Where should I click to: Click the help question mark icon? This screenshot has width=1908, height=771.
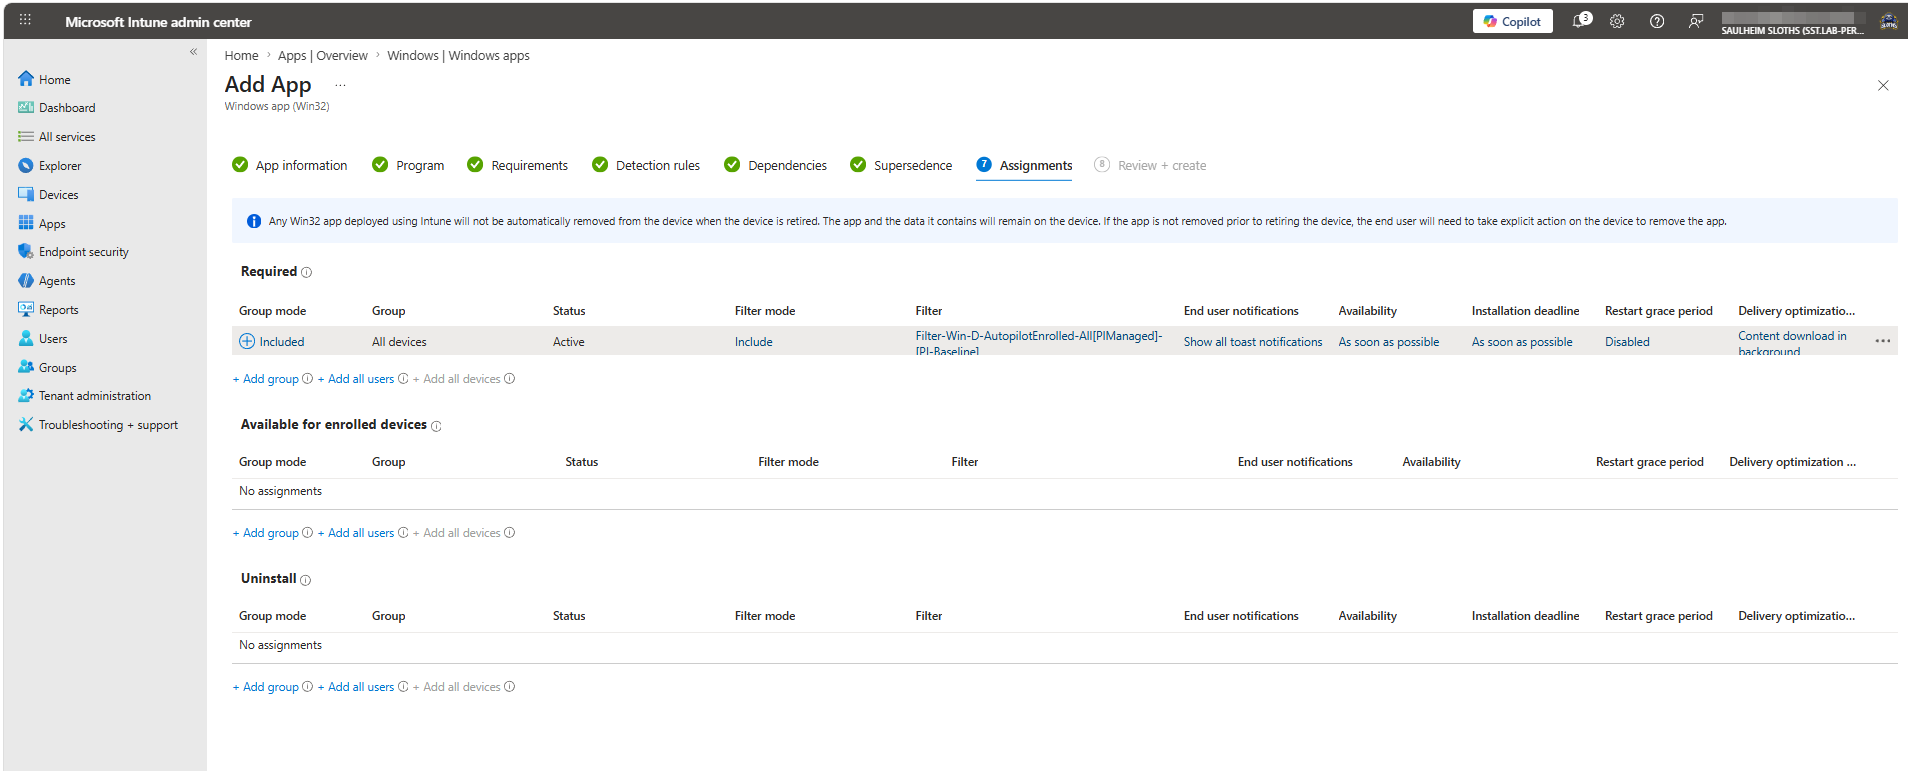pos(1657,21)
